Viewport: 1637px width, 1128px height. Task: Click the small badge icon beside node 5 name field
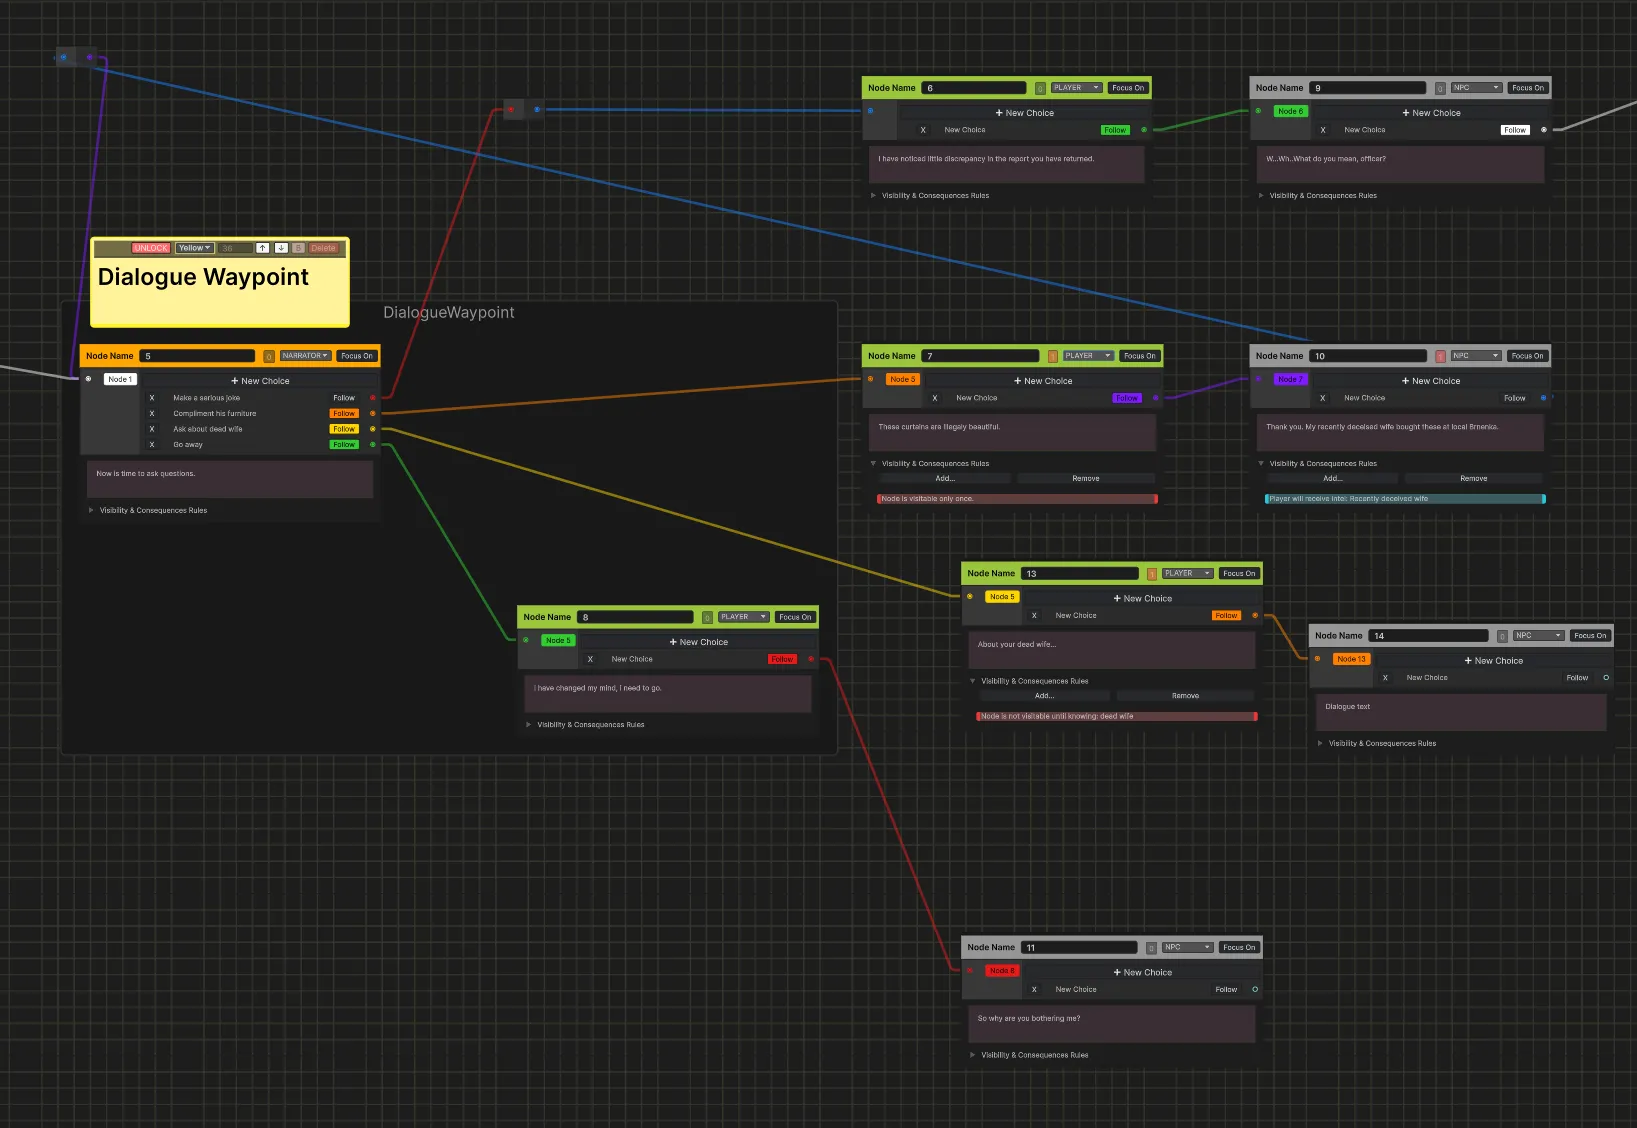268,355
